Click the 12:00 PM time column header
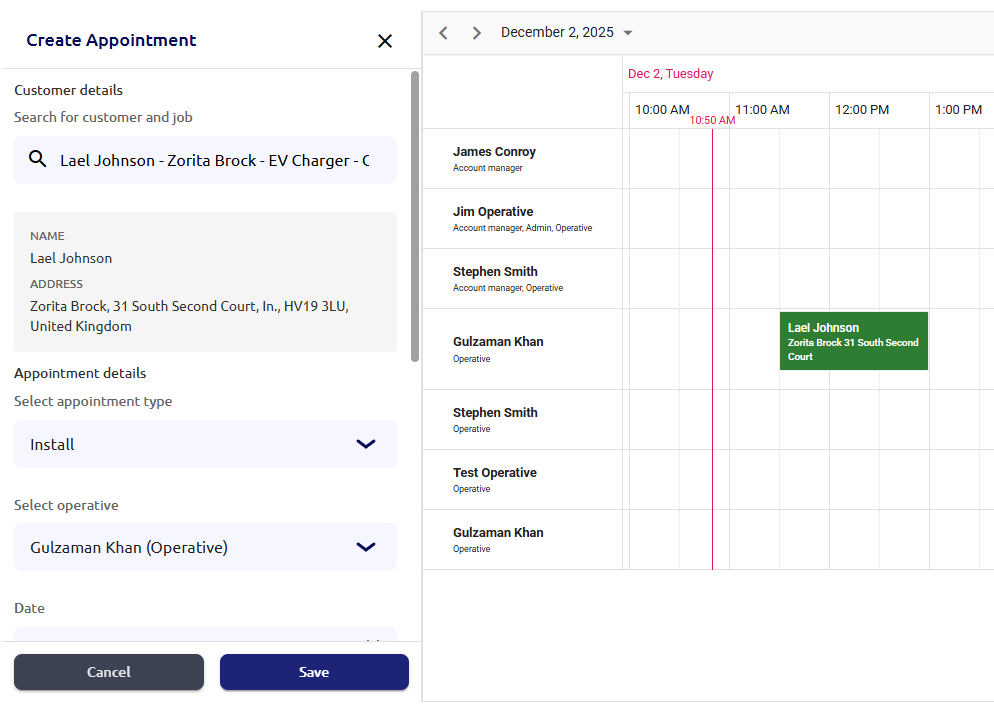This screenshot has width=994, height=705. pyautogui.click(x=862, y=110)
